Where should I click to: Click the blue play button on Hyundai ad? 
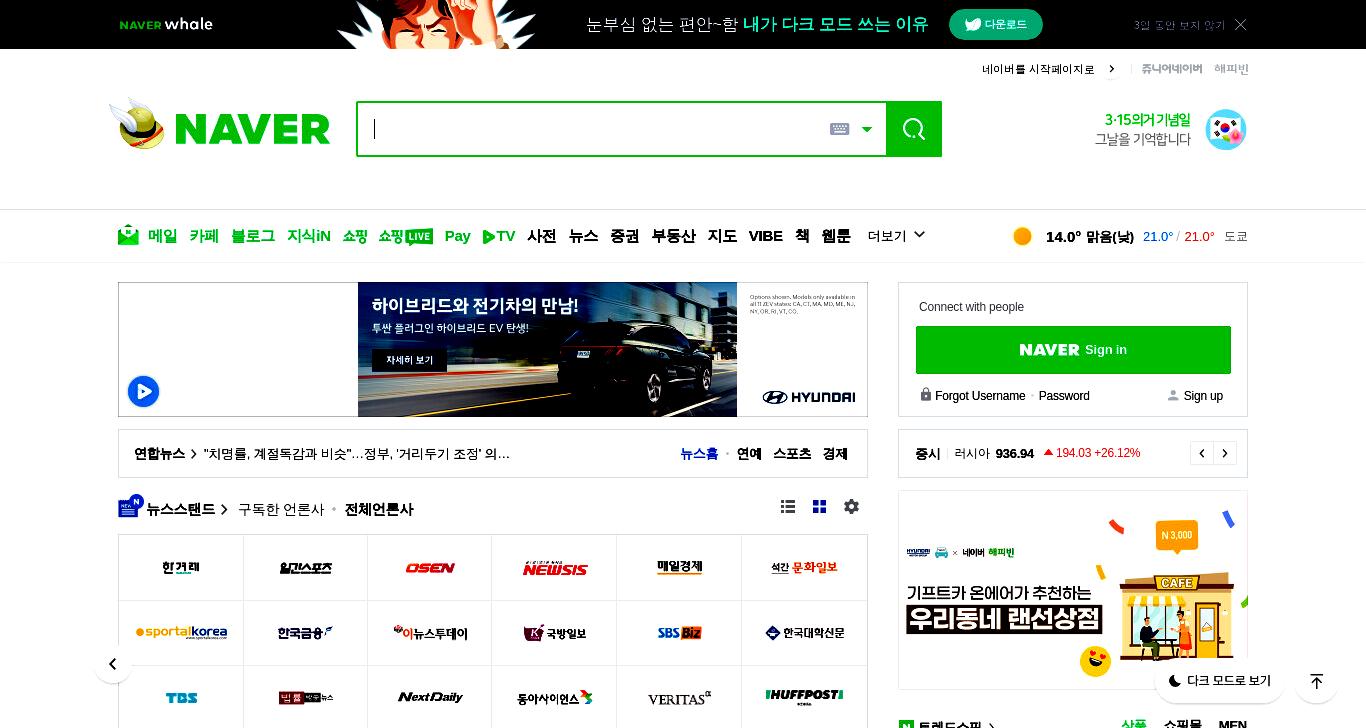(143, 391)
